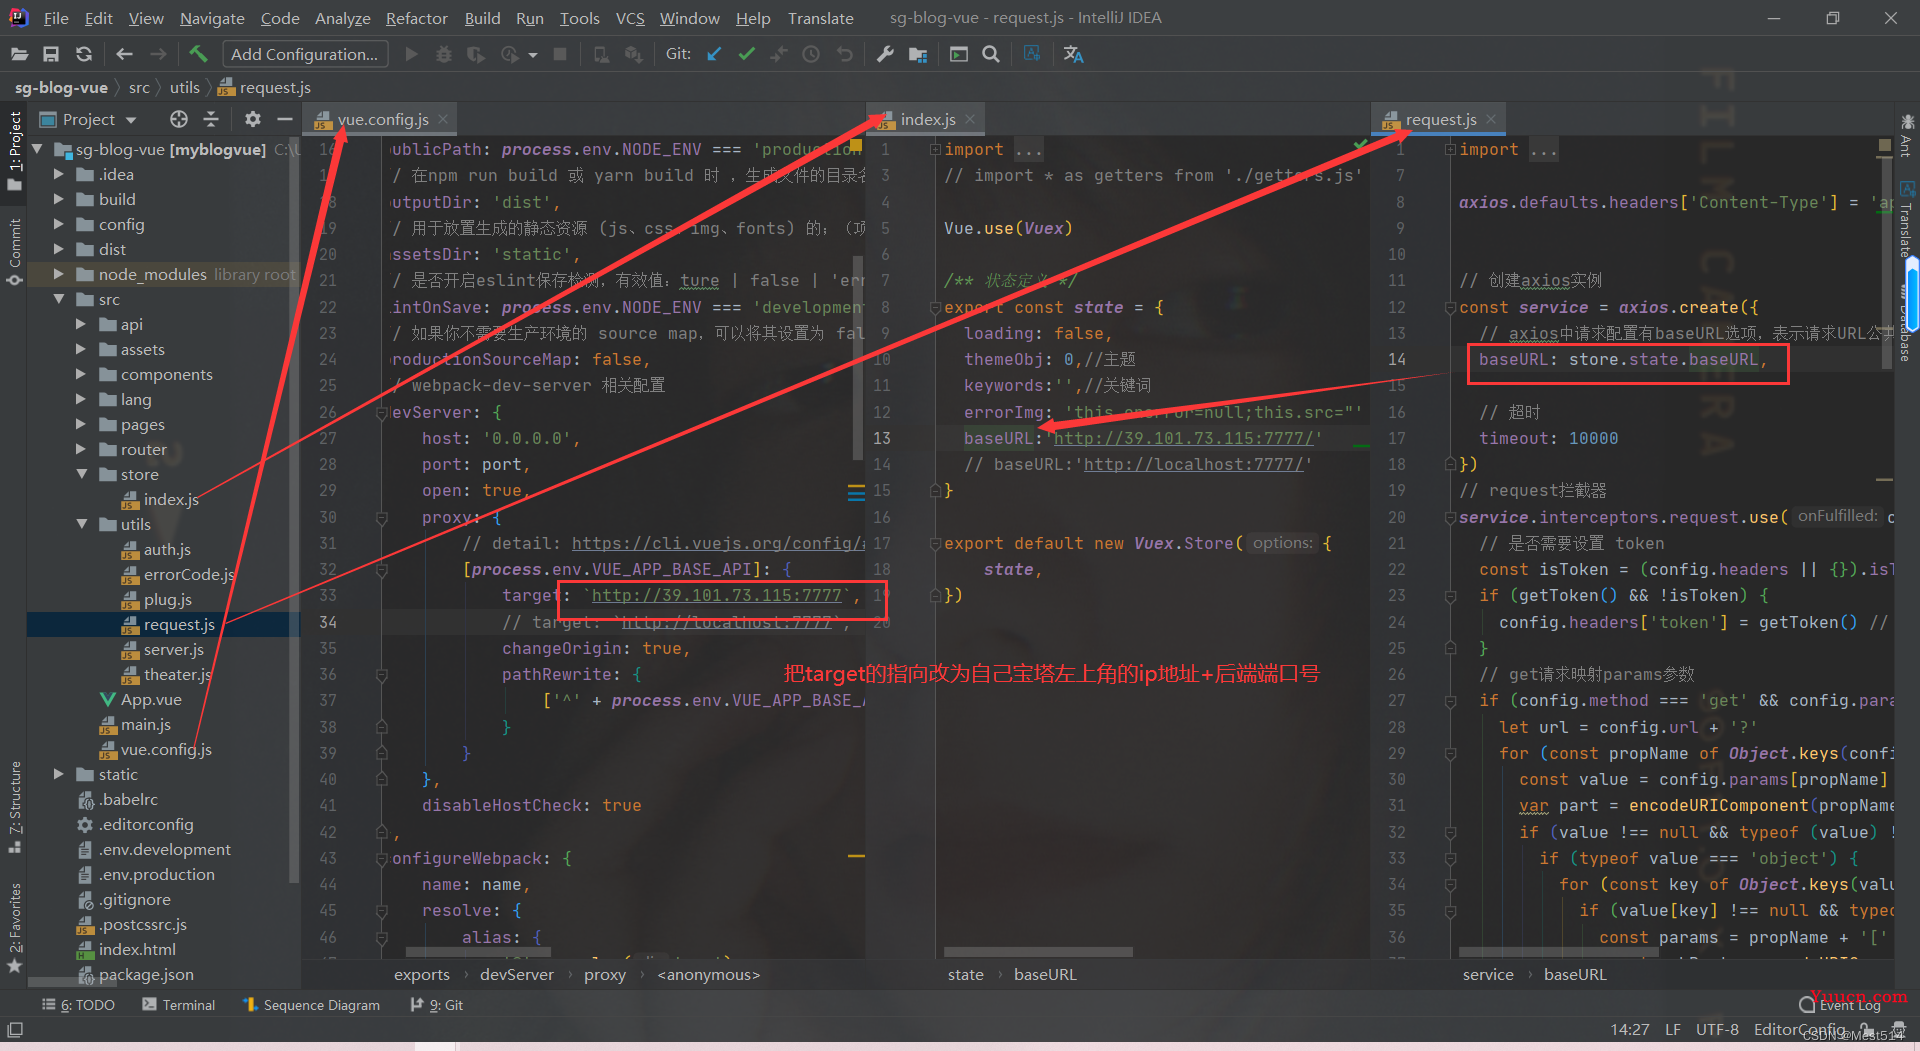Open the Favorites tool window sidebar

[14, 928]
